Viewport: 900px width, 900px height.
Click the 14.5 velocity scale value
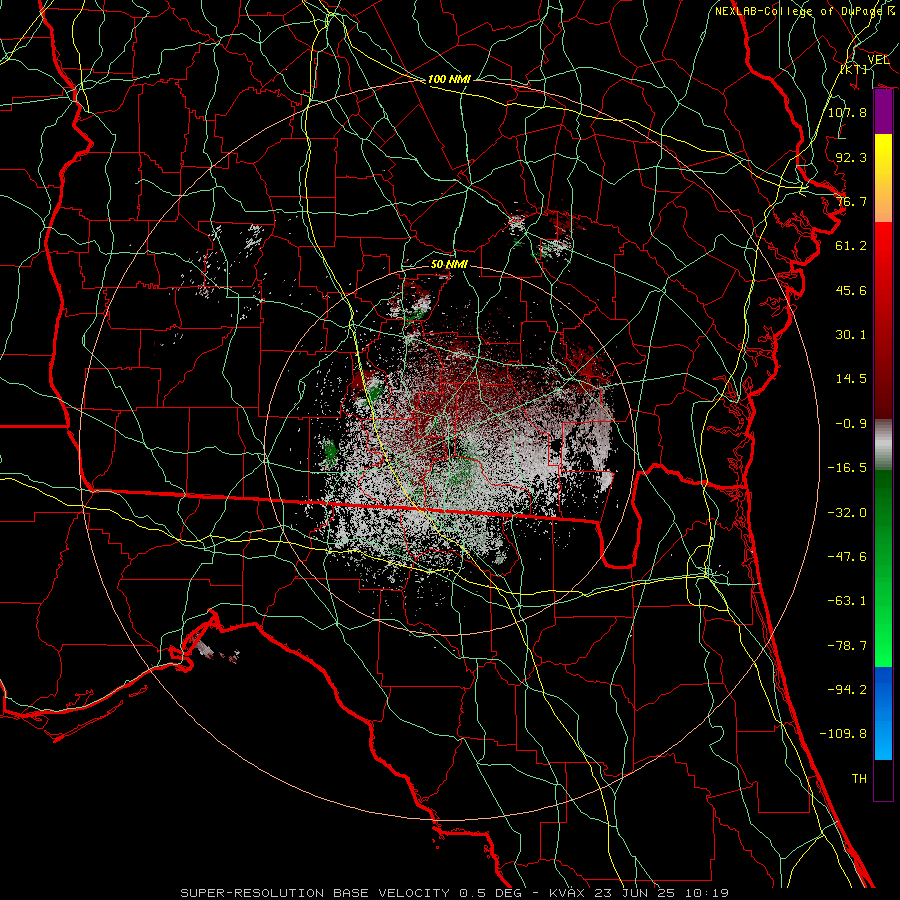(851, 379)
